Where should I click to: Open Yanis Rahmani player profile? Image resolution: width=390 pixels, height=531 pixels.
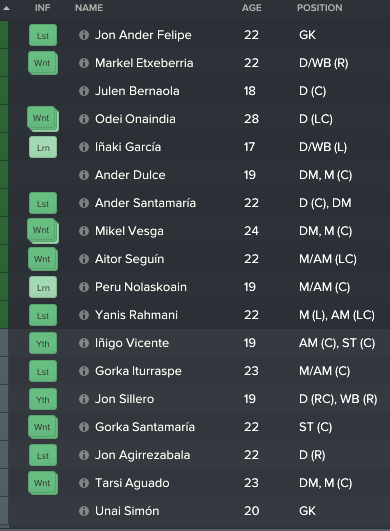pos(136,315)
